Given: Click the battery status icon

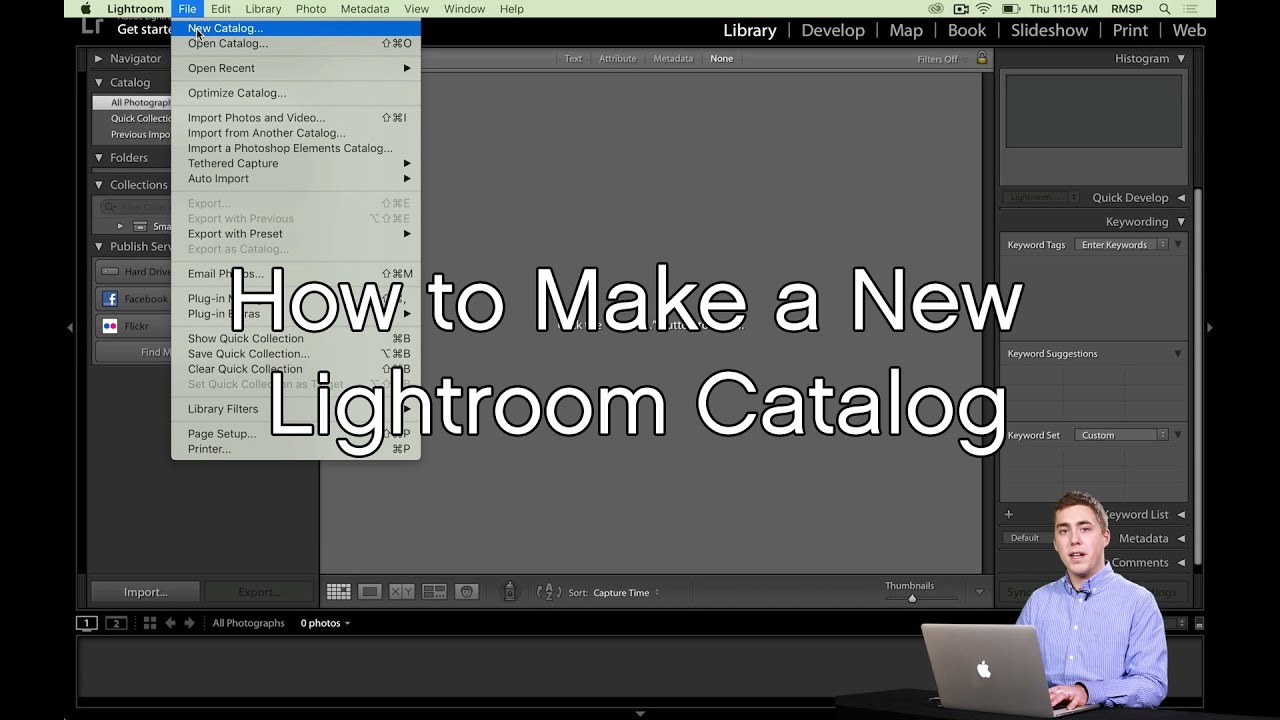Looking at the screenshot, I should (1011, 9).
